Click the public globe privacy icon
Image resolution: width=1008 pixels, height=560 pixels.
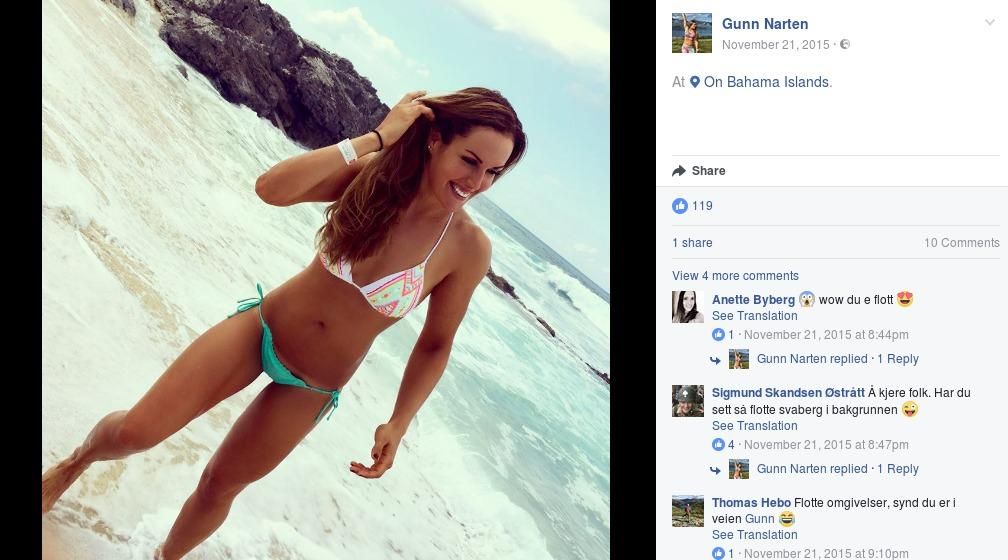(x=845, y=44)
